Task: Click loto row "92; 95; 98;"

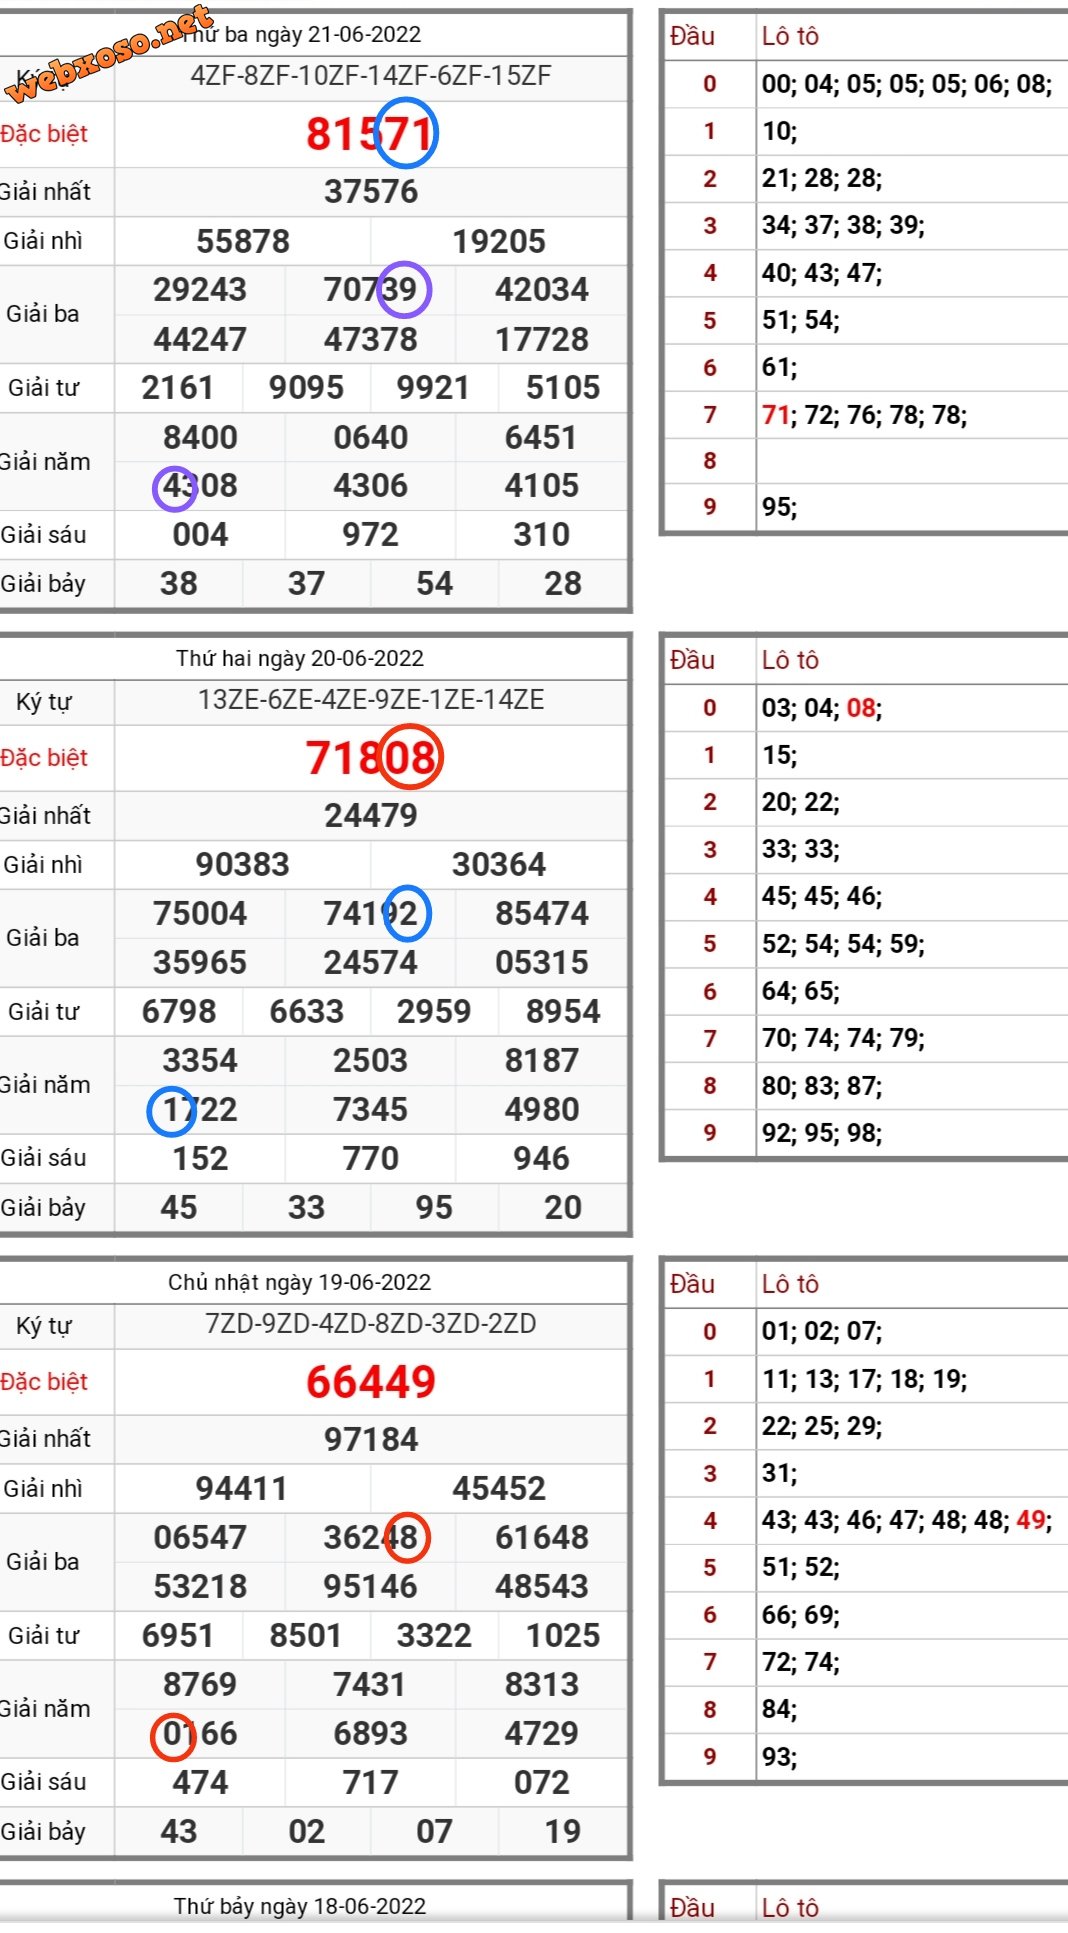Action: pos(822,1133)
